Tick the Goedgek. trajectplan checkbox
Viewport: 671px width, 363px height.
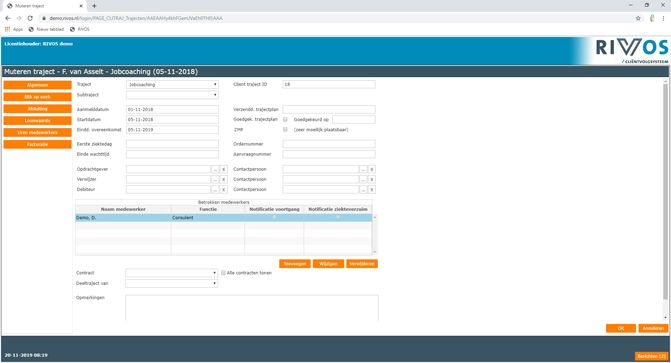tap(285, 119)
